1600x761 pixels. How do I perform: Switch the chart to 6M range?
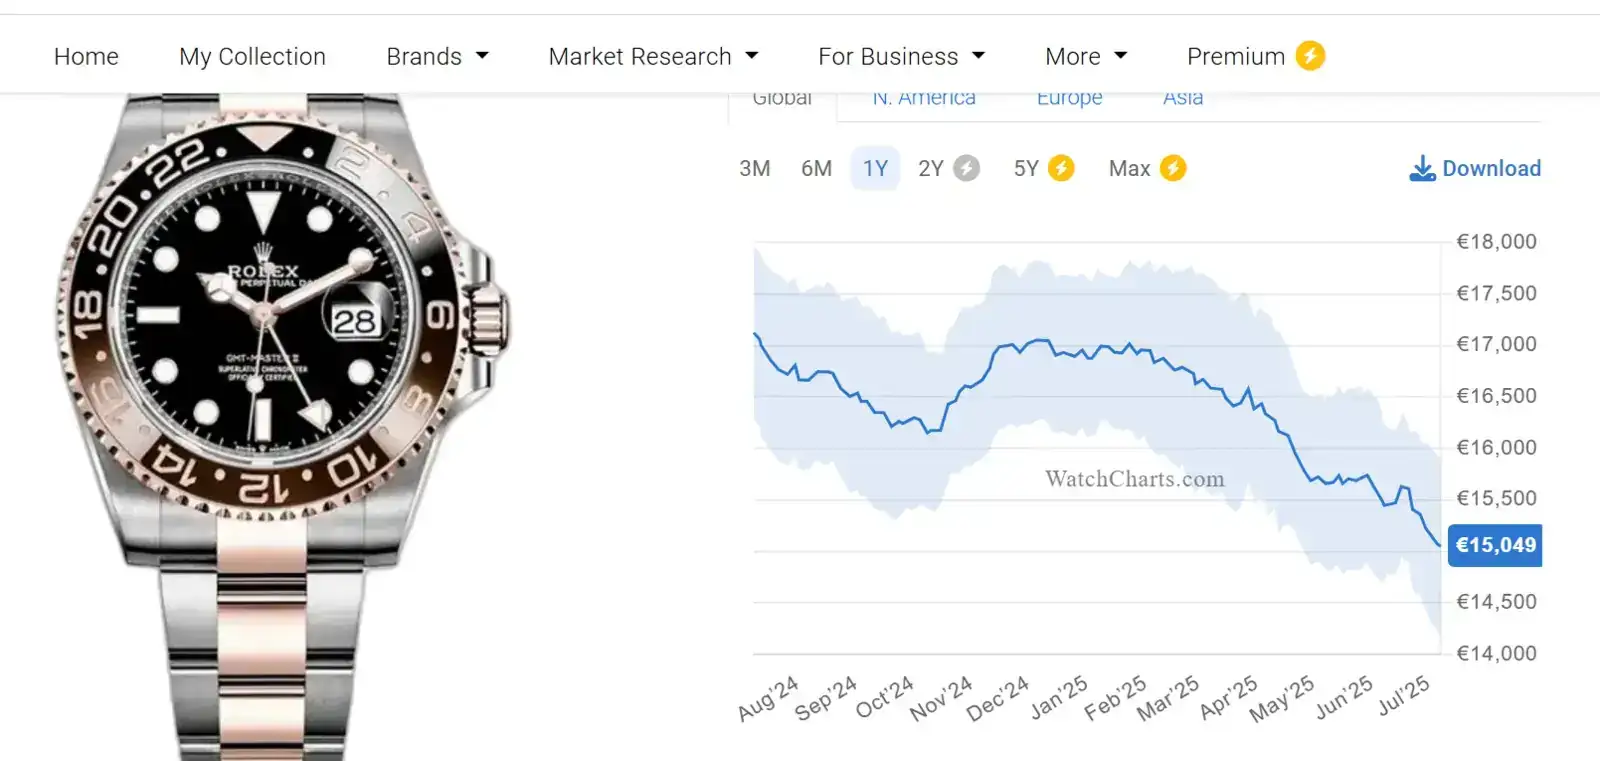coord(816,168)
